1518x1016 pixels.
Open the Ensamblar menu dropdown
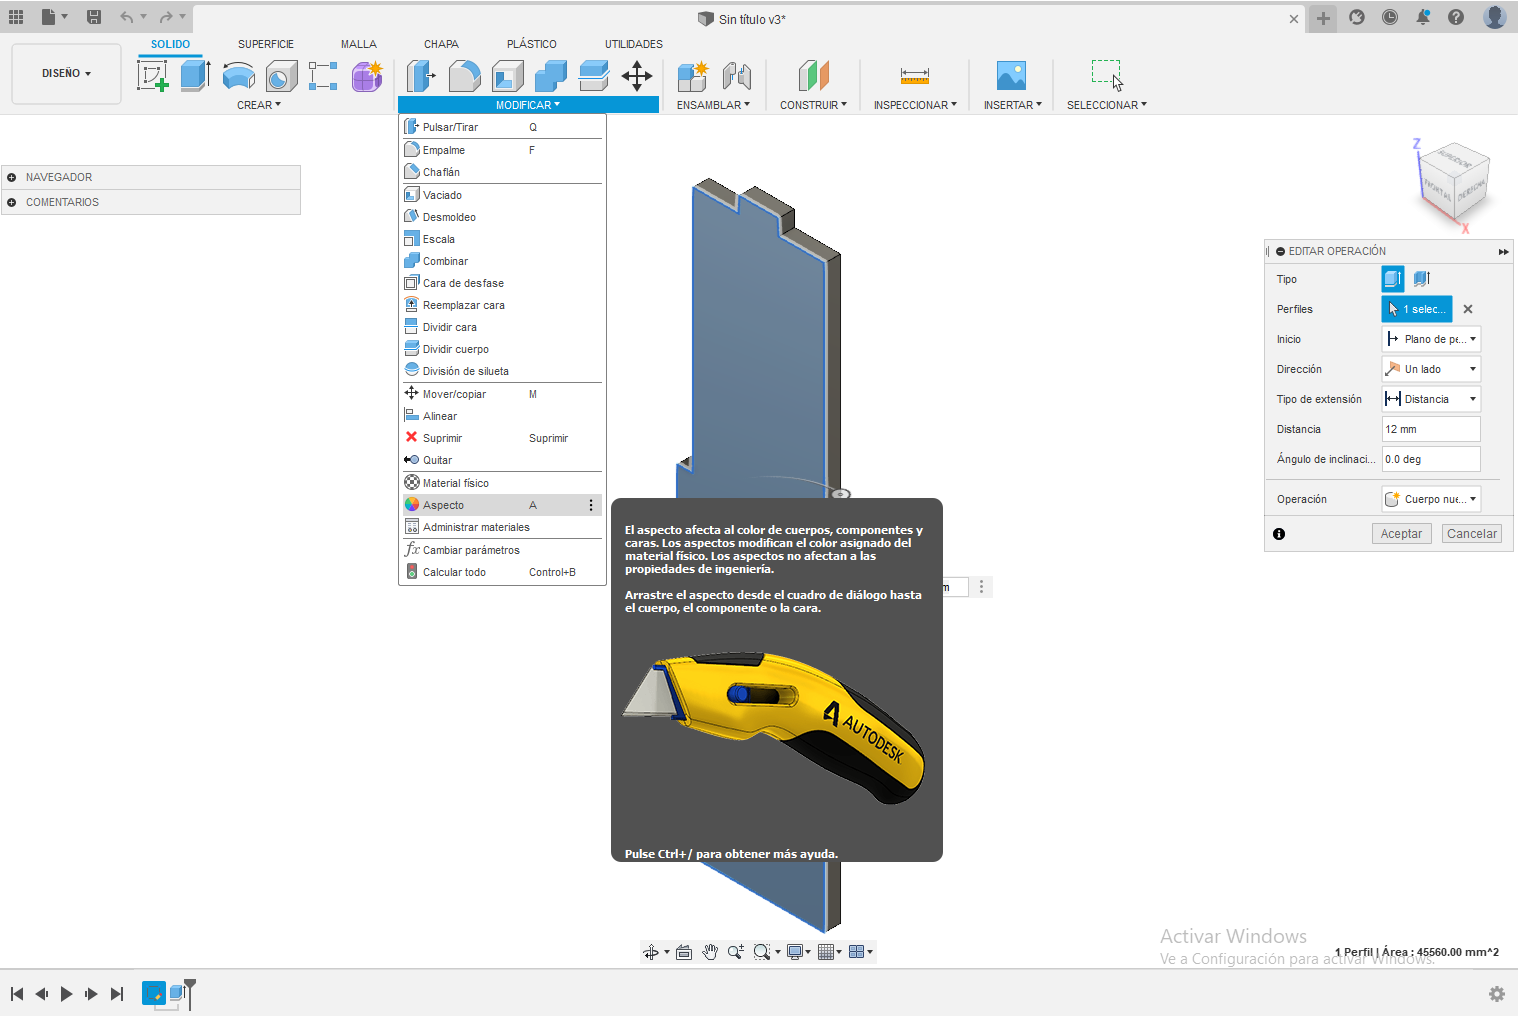713,105
